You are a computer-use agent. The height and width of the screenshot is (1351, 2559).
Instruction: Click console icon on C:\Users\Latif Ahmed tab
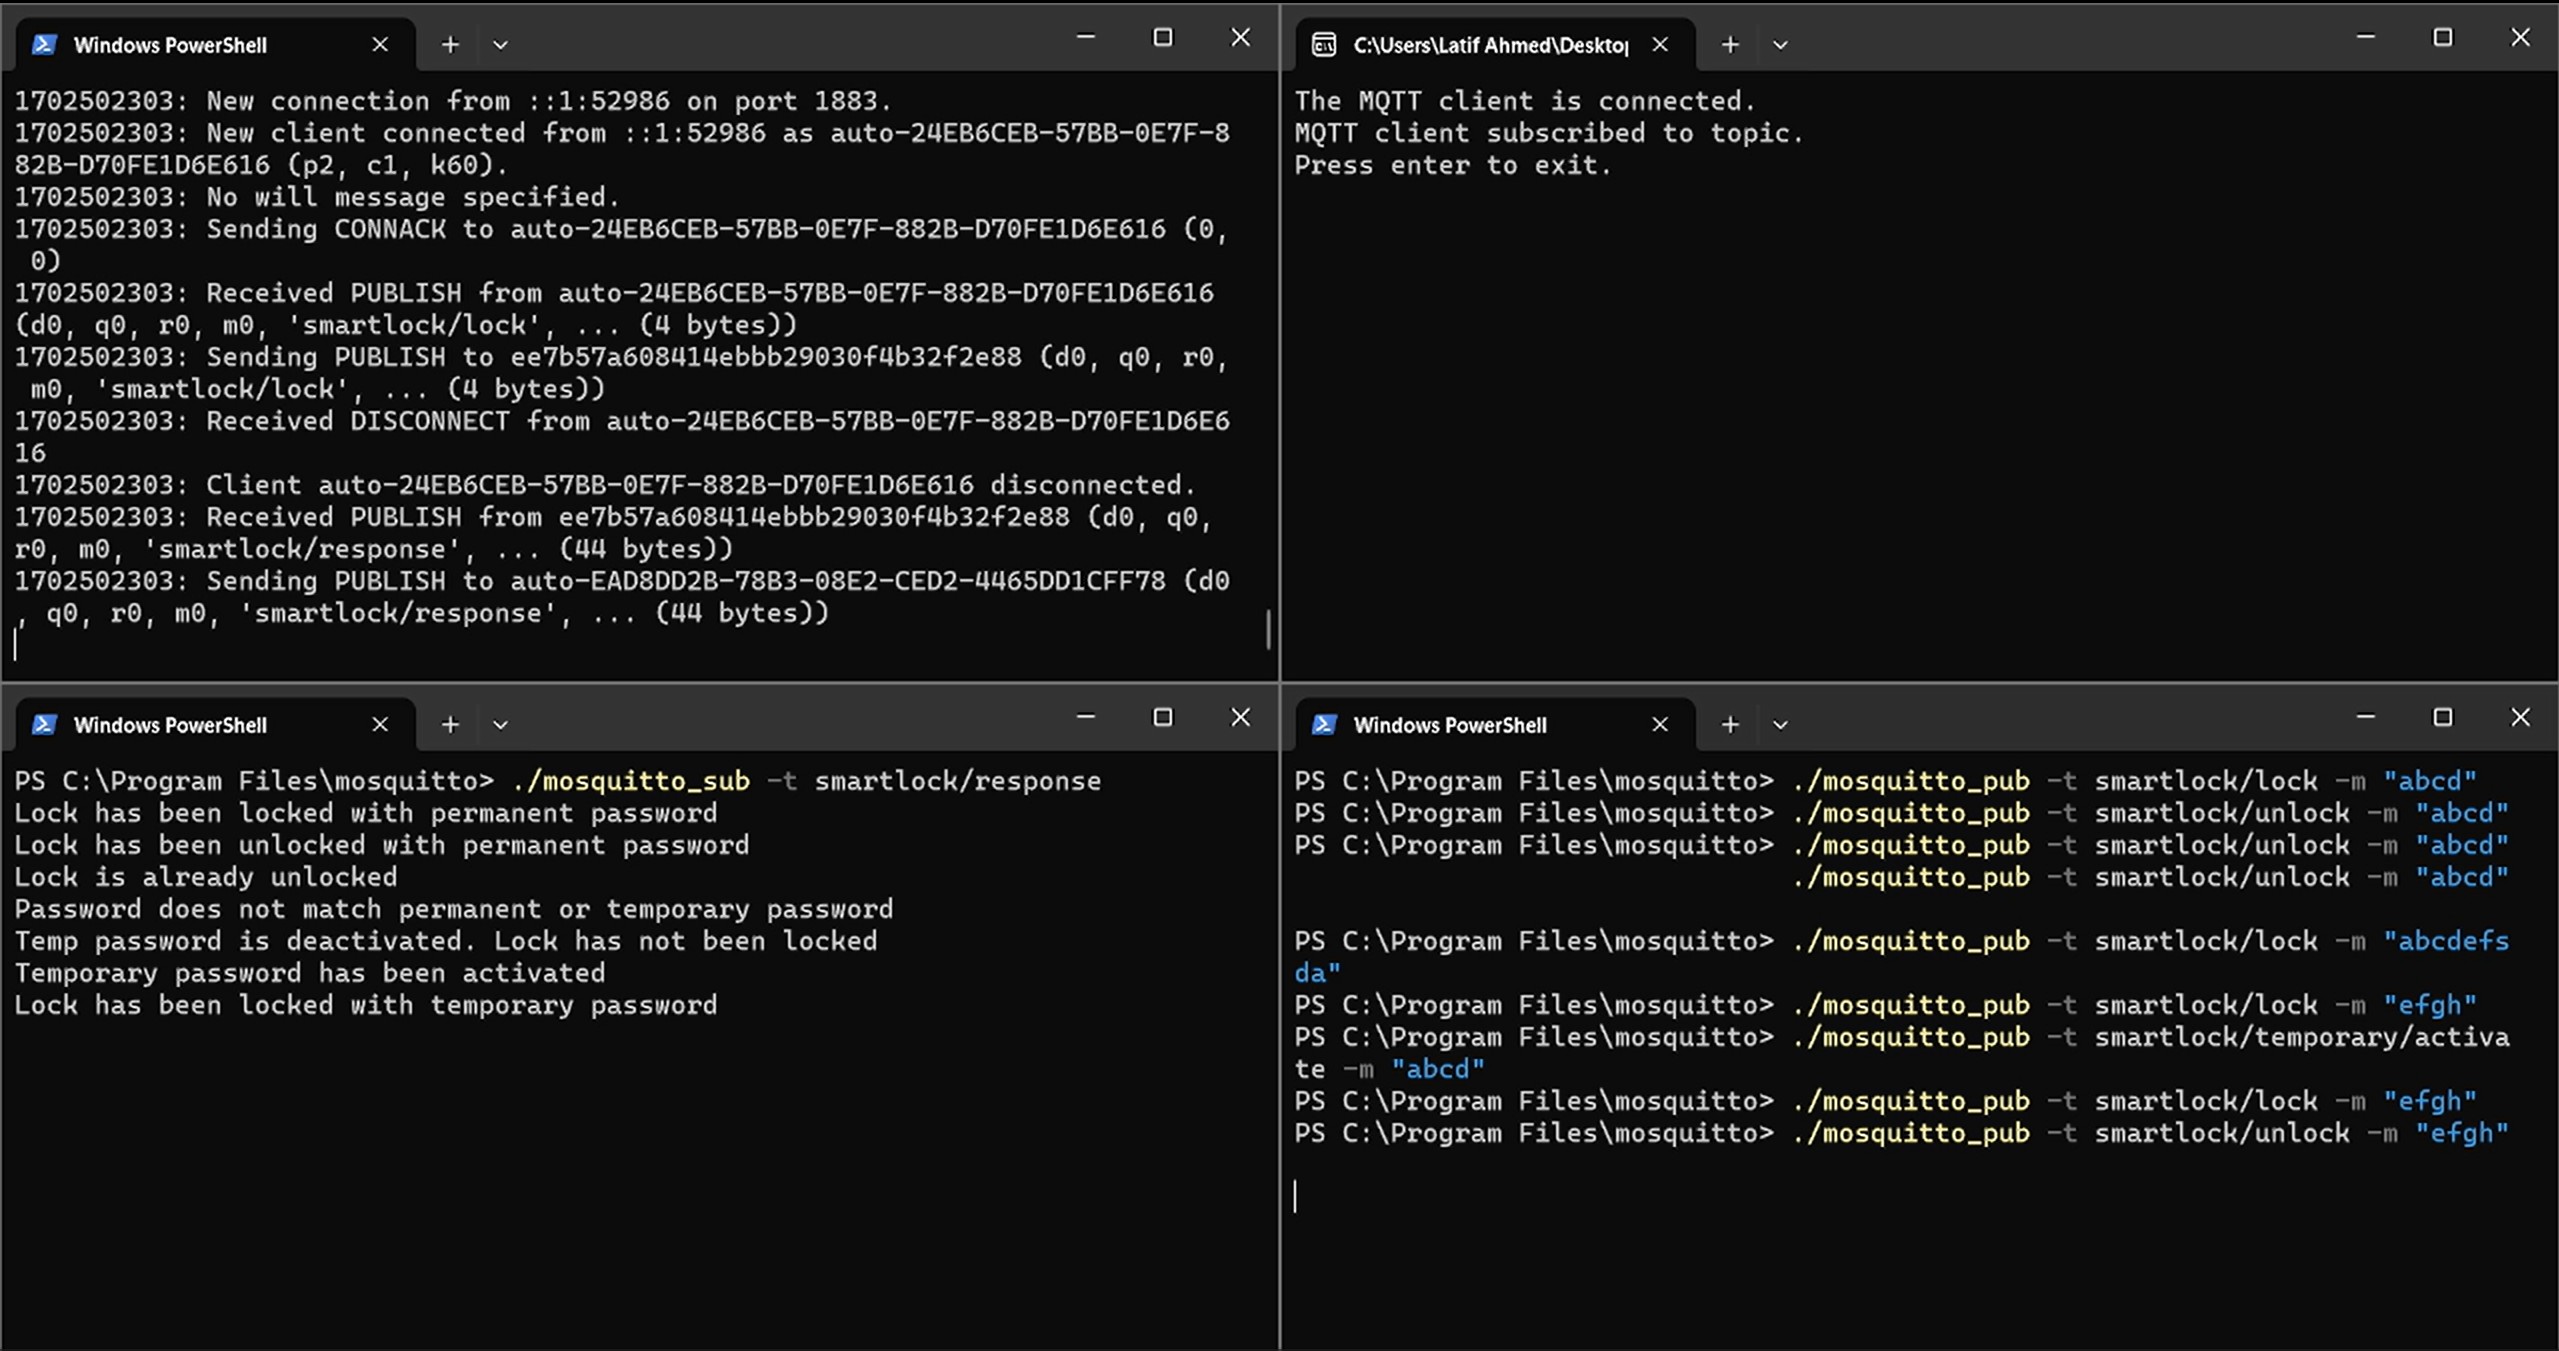(x=1324, y=44)
